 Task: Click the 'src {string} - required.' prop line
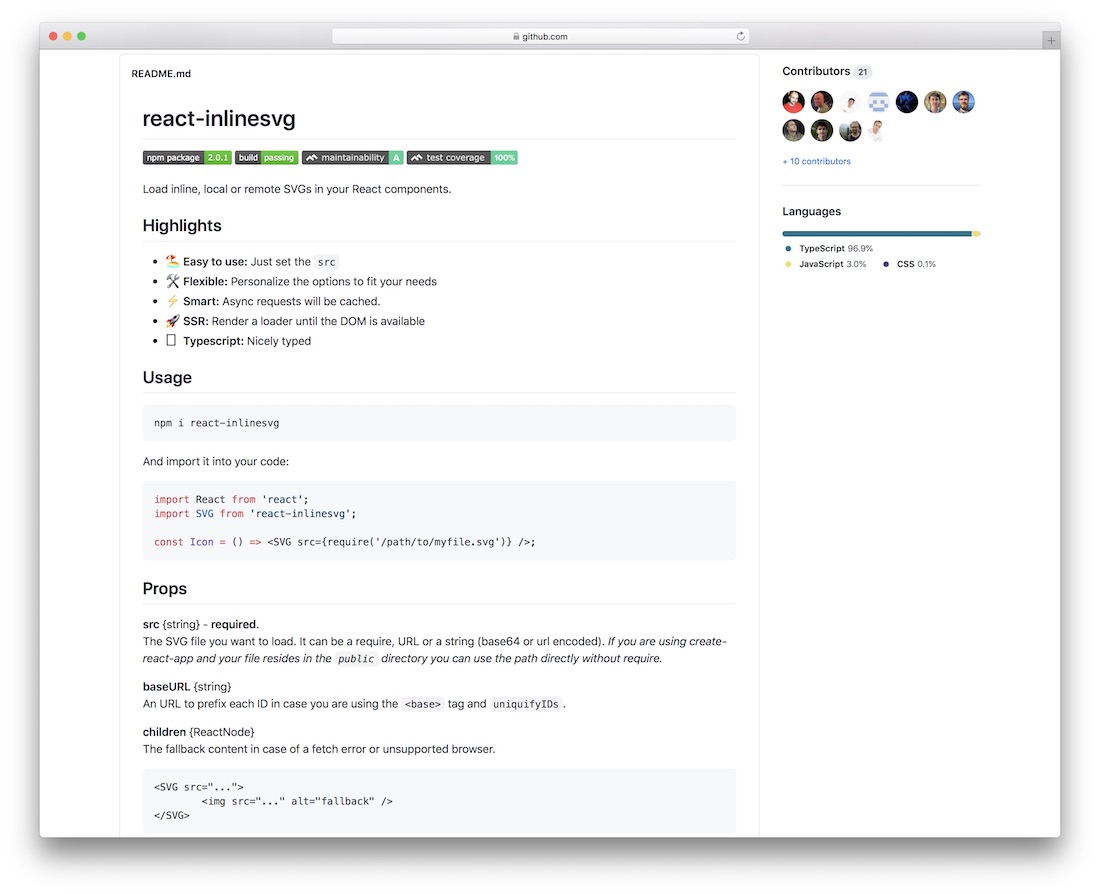click(201, 624)
